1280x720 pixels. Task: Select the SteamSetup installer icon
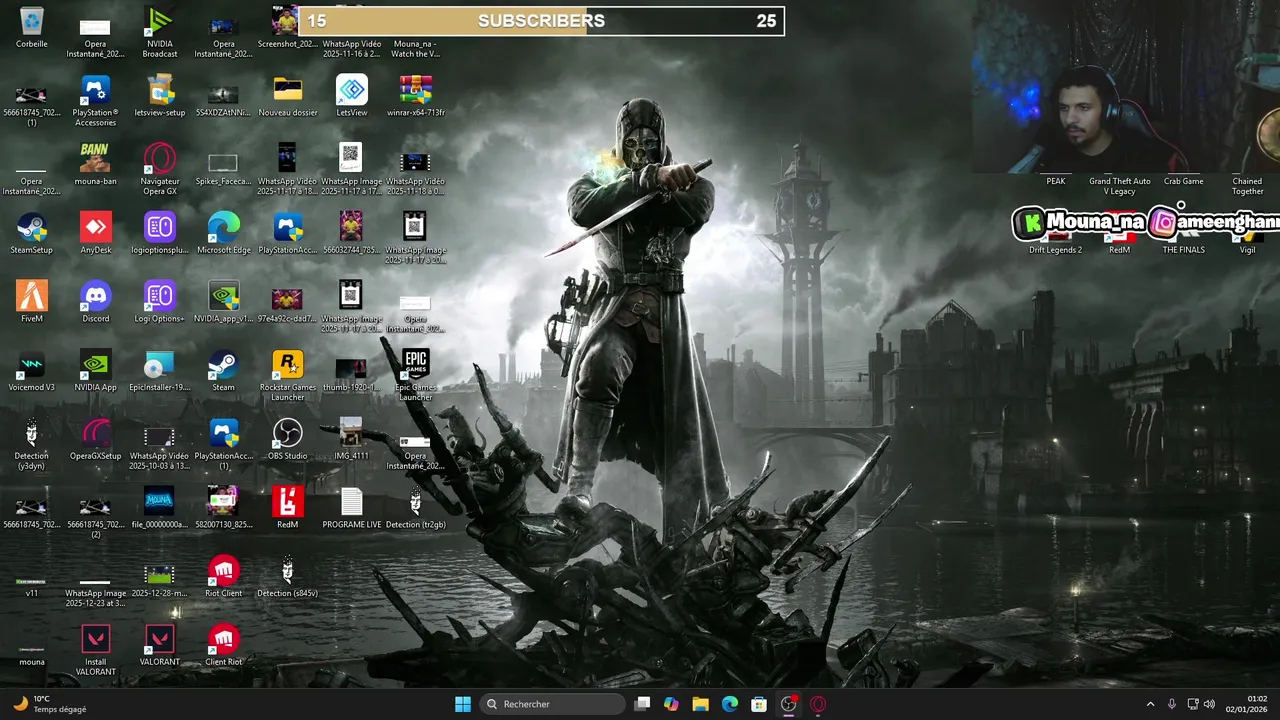tap(31, 234)
